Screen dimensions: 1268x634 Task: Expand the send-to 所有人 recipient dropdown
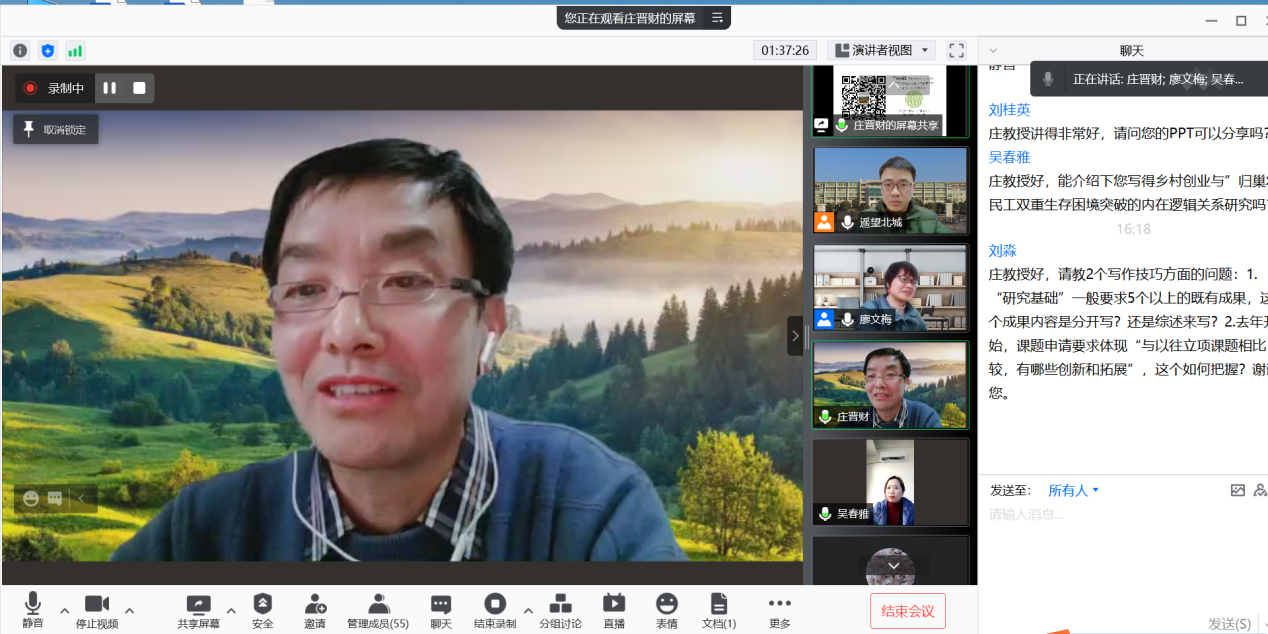(1073, 490)
